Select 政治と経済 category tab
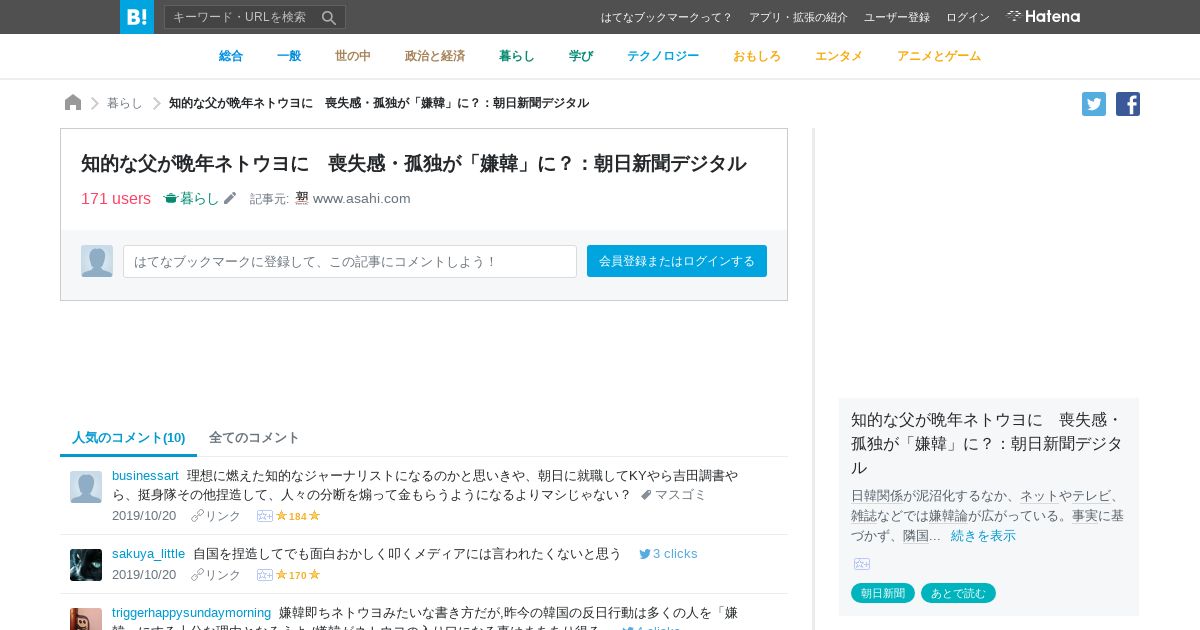This screenshot has height=630, width=1200. pos(435,56)
